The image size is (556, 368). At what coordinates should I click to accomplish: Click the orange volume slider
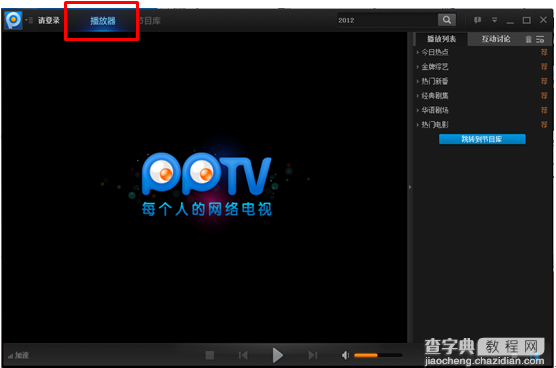[378, 355]
